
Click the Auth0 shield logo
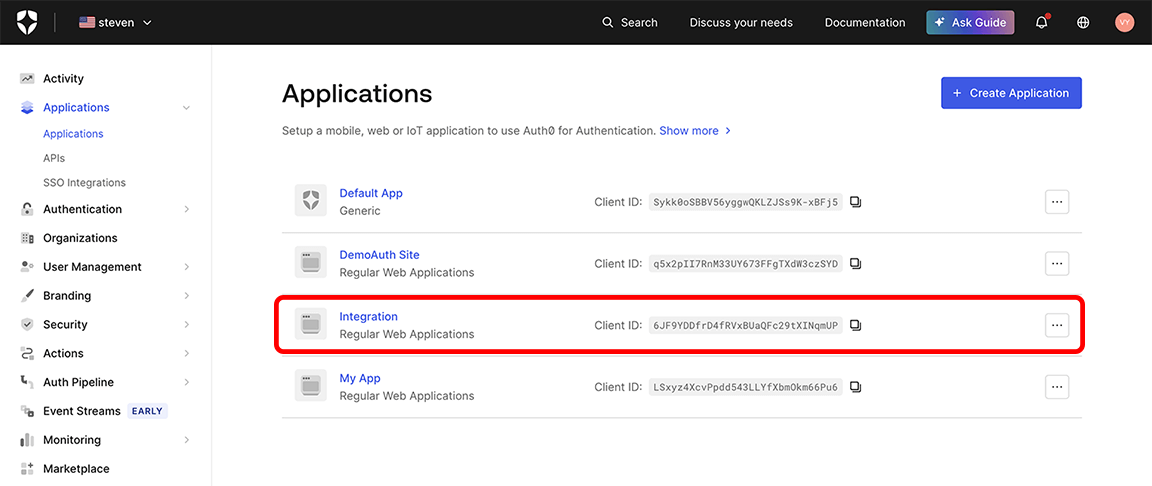pos(27,22)
